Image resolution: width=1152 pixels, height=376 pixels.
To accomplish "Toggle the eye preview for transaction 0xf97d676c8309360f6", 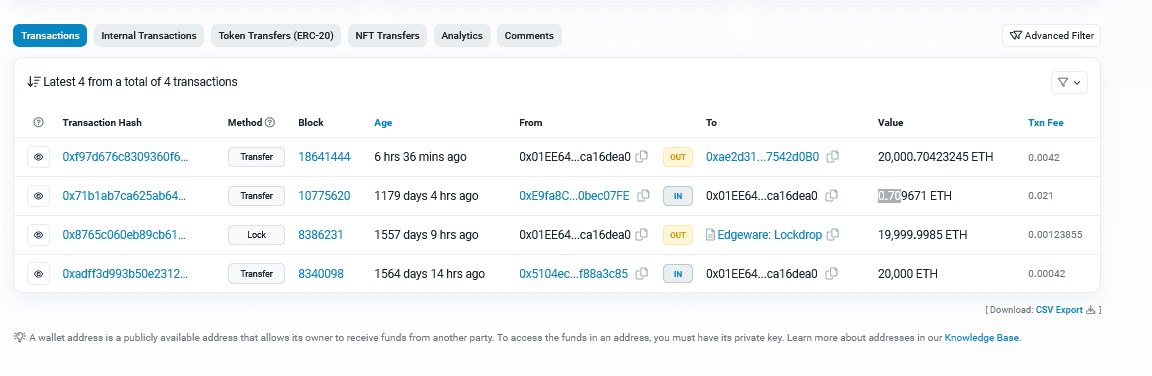I will (39, 157).
